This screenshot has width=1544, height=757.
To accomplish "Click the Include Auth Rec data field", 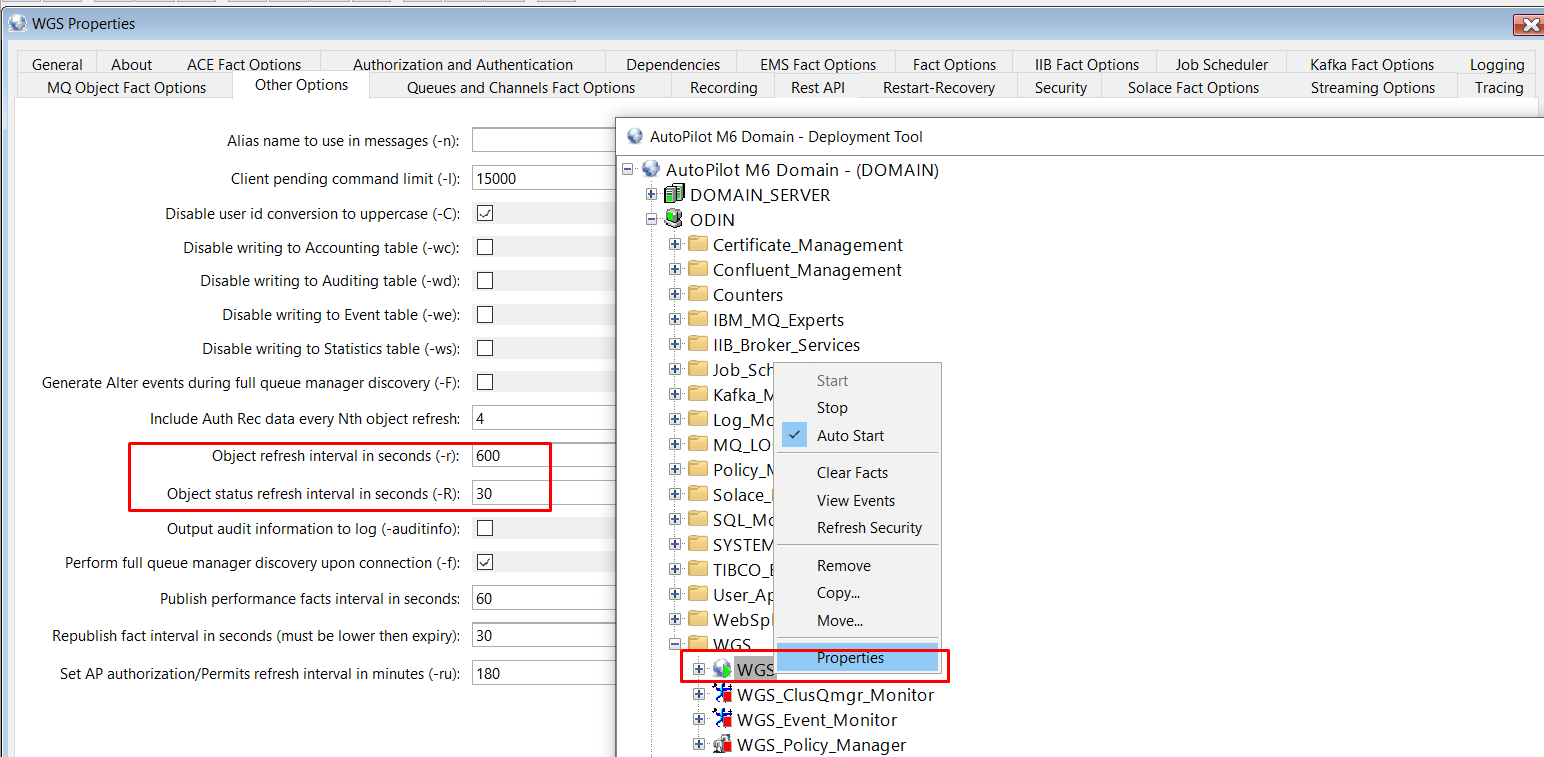I will [x=543, y=419].
